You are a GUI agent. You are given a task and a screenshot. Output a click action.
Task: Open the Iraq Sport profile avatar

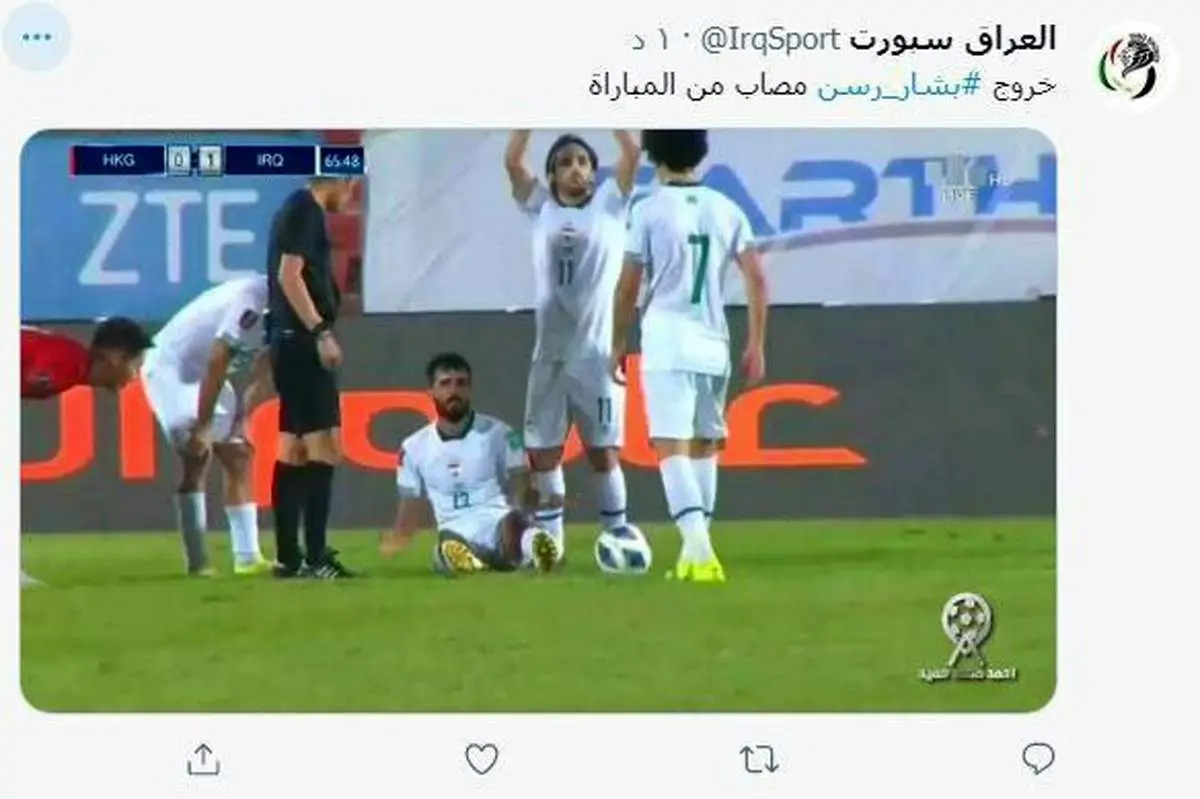click(1132, 66)
